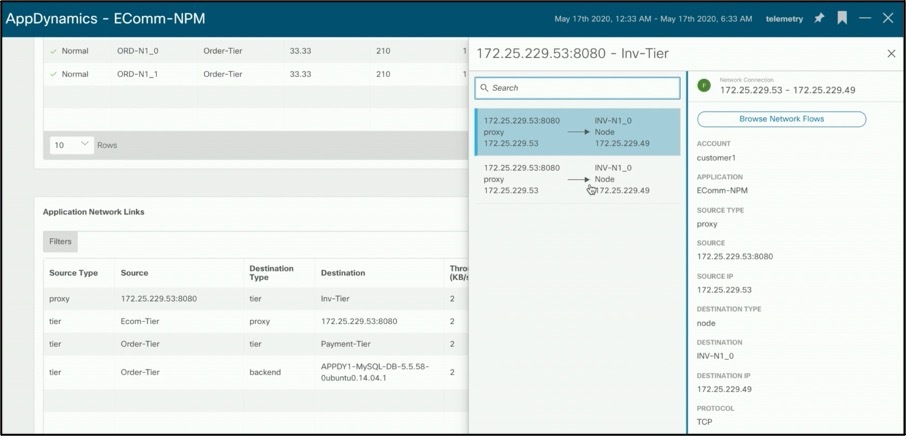
Task: Click the Normal check icon for ORD-N1_1
Action: [x=54, y=74]
